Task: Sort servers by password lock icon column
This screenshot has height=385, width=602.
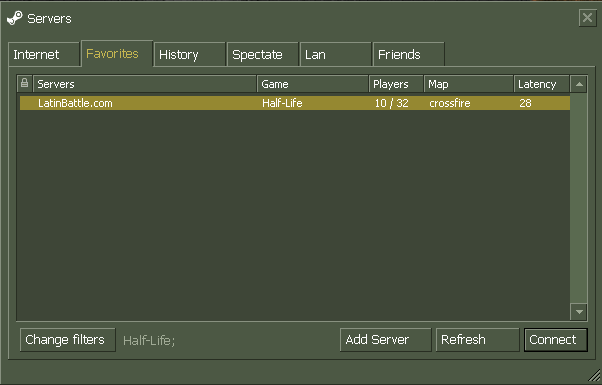Action: [25, 83]
